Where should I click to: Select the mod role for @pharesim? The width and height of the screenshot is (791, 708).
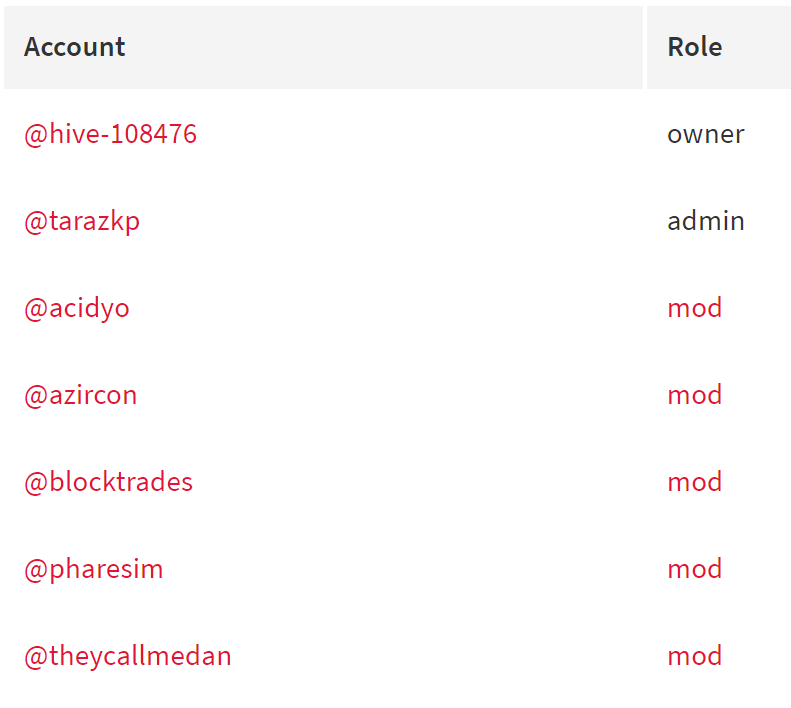[x=695, y=569]
